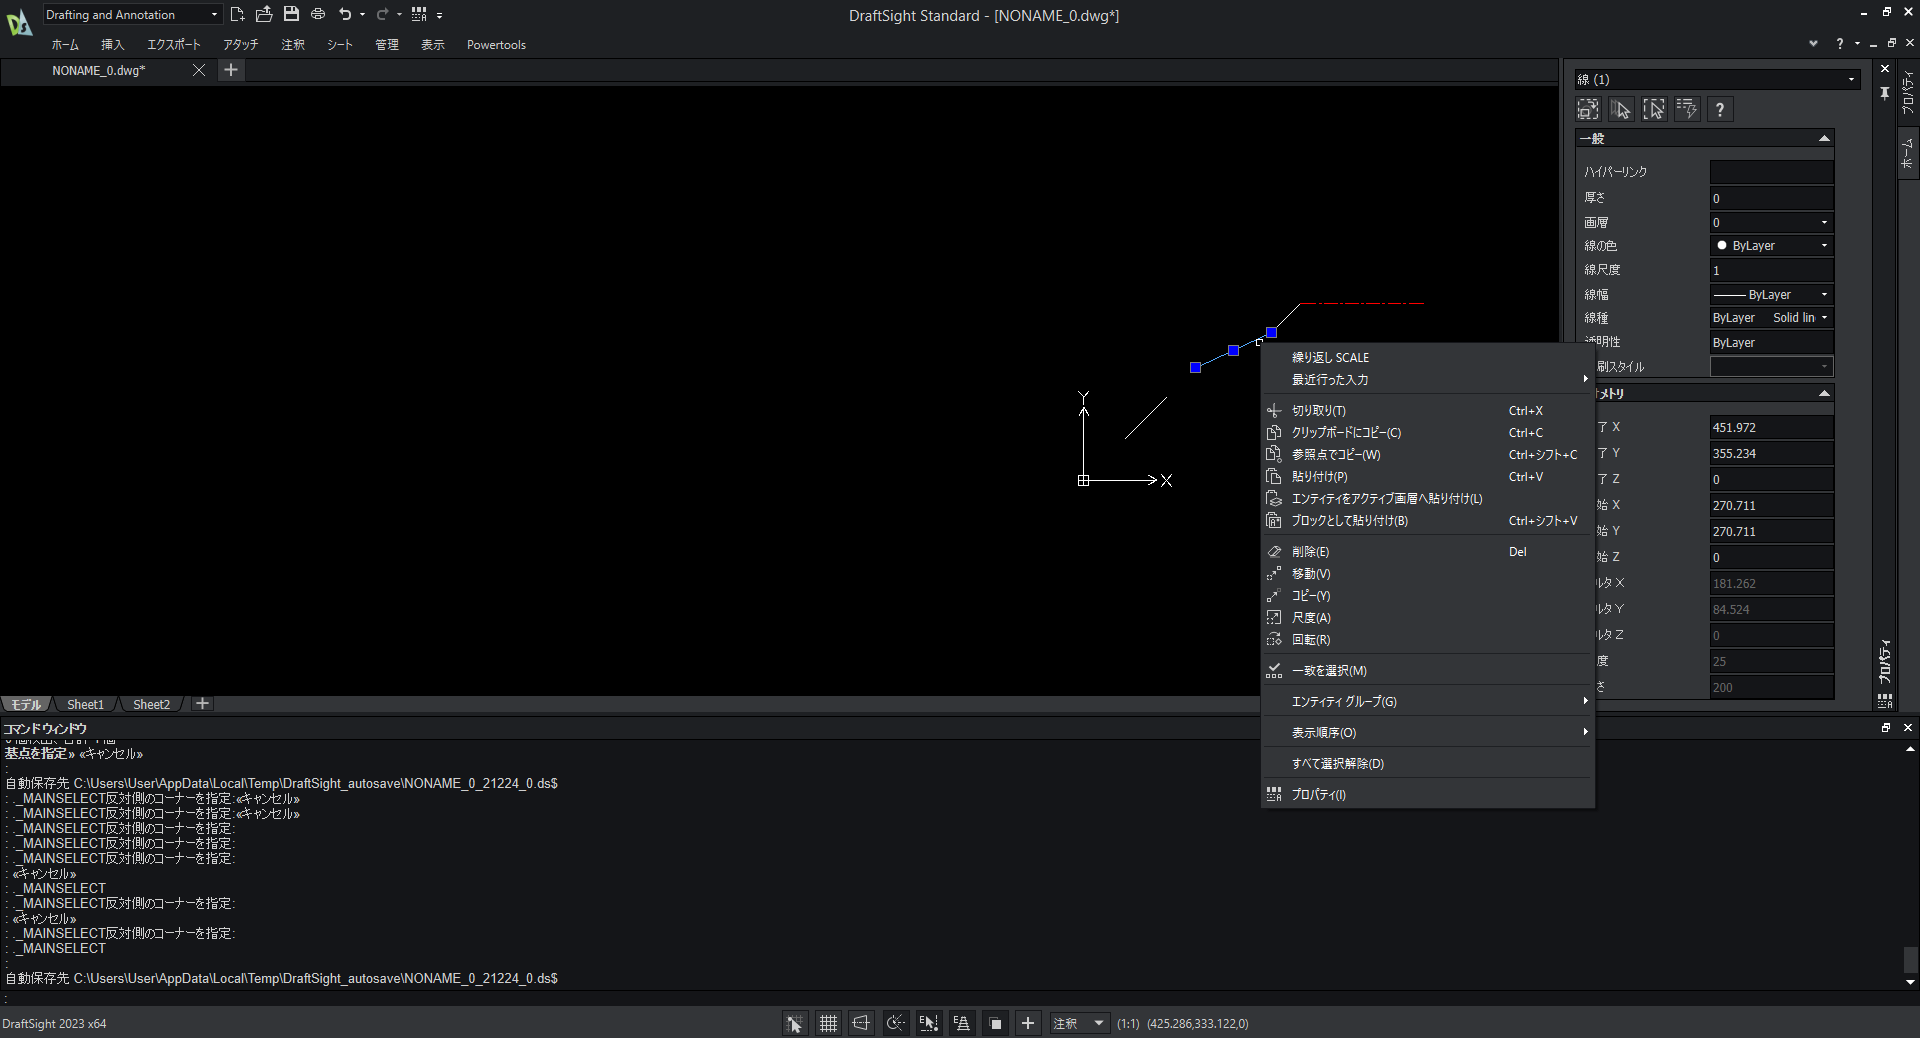Click the Save floppy disk icon
Screen dimensions: 1920x1038
click(291, 14)
